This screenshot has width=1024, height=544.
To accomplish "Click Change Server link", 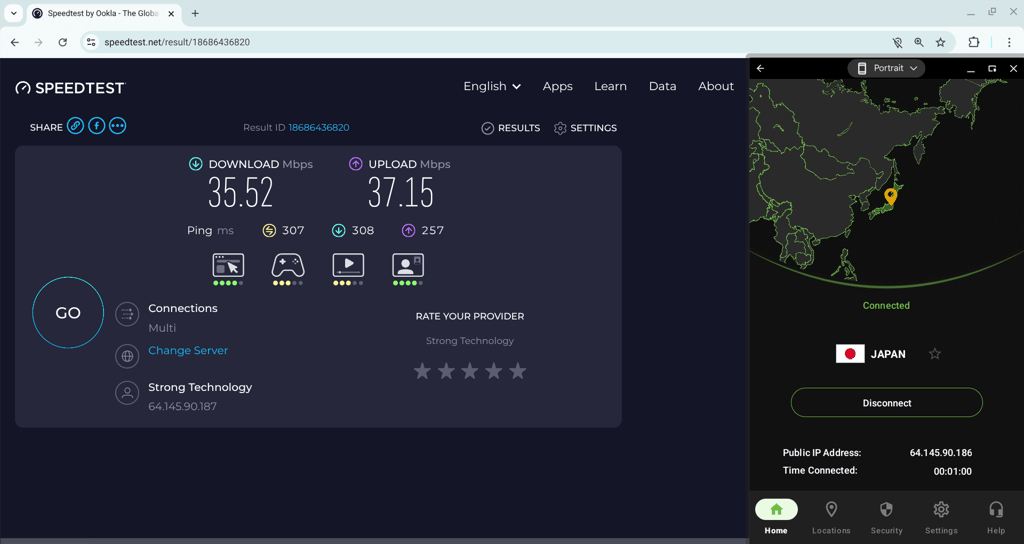I will point(188,350).
